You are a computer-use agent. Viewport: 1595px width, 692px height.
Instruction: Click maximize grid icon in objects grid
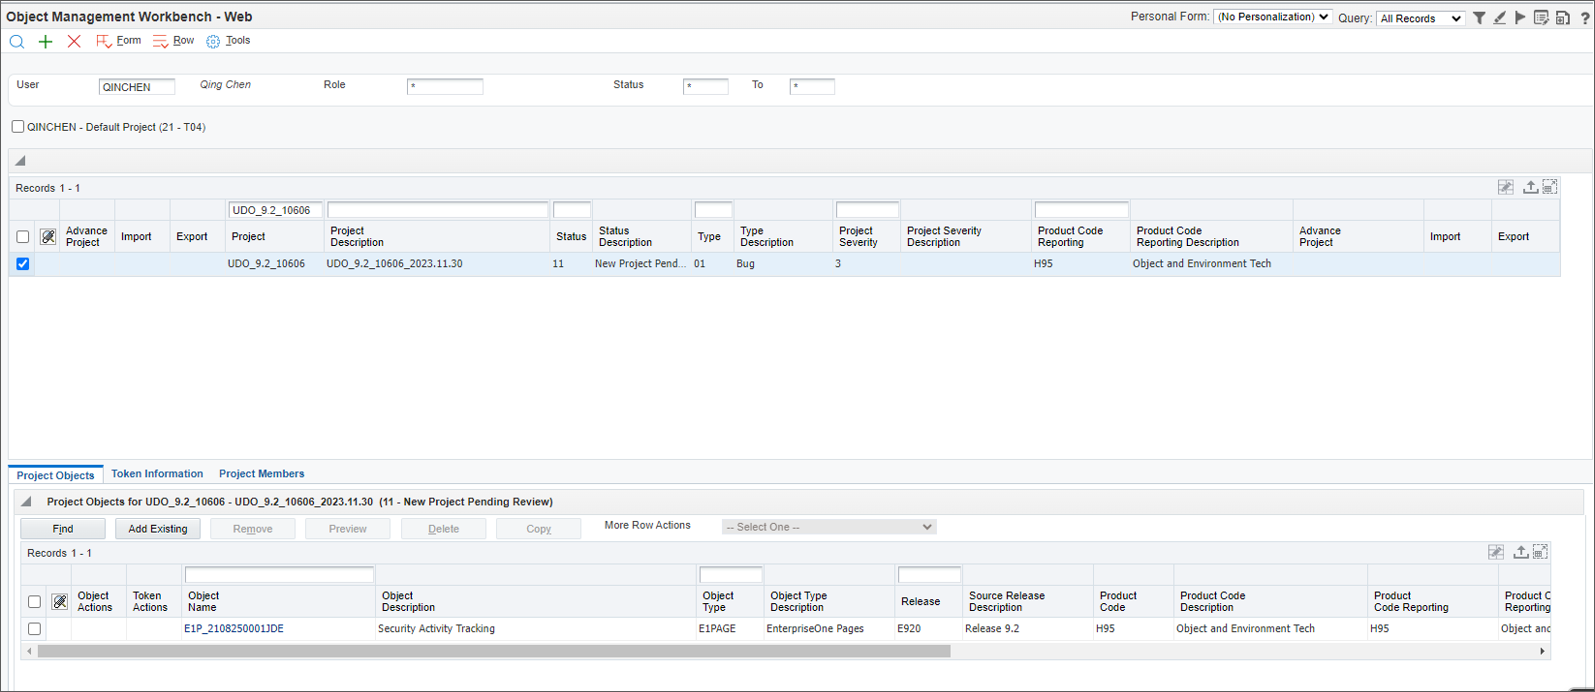click(1541, 552)
